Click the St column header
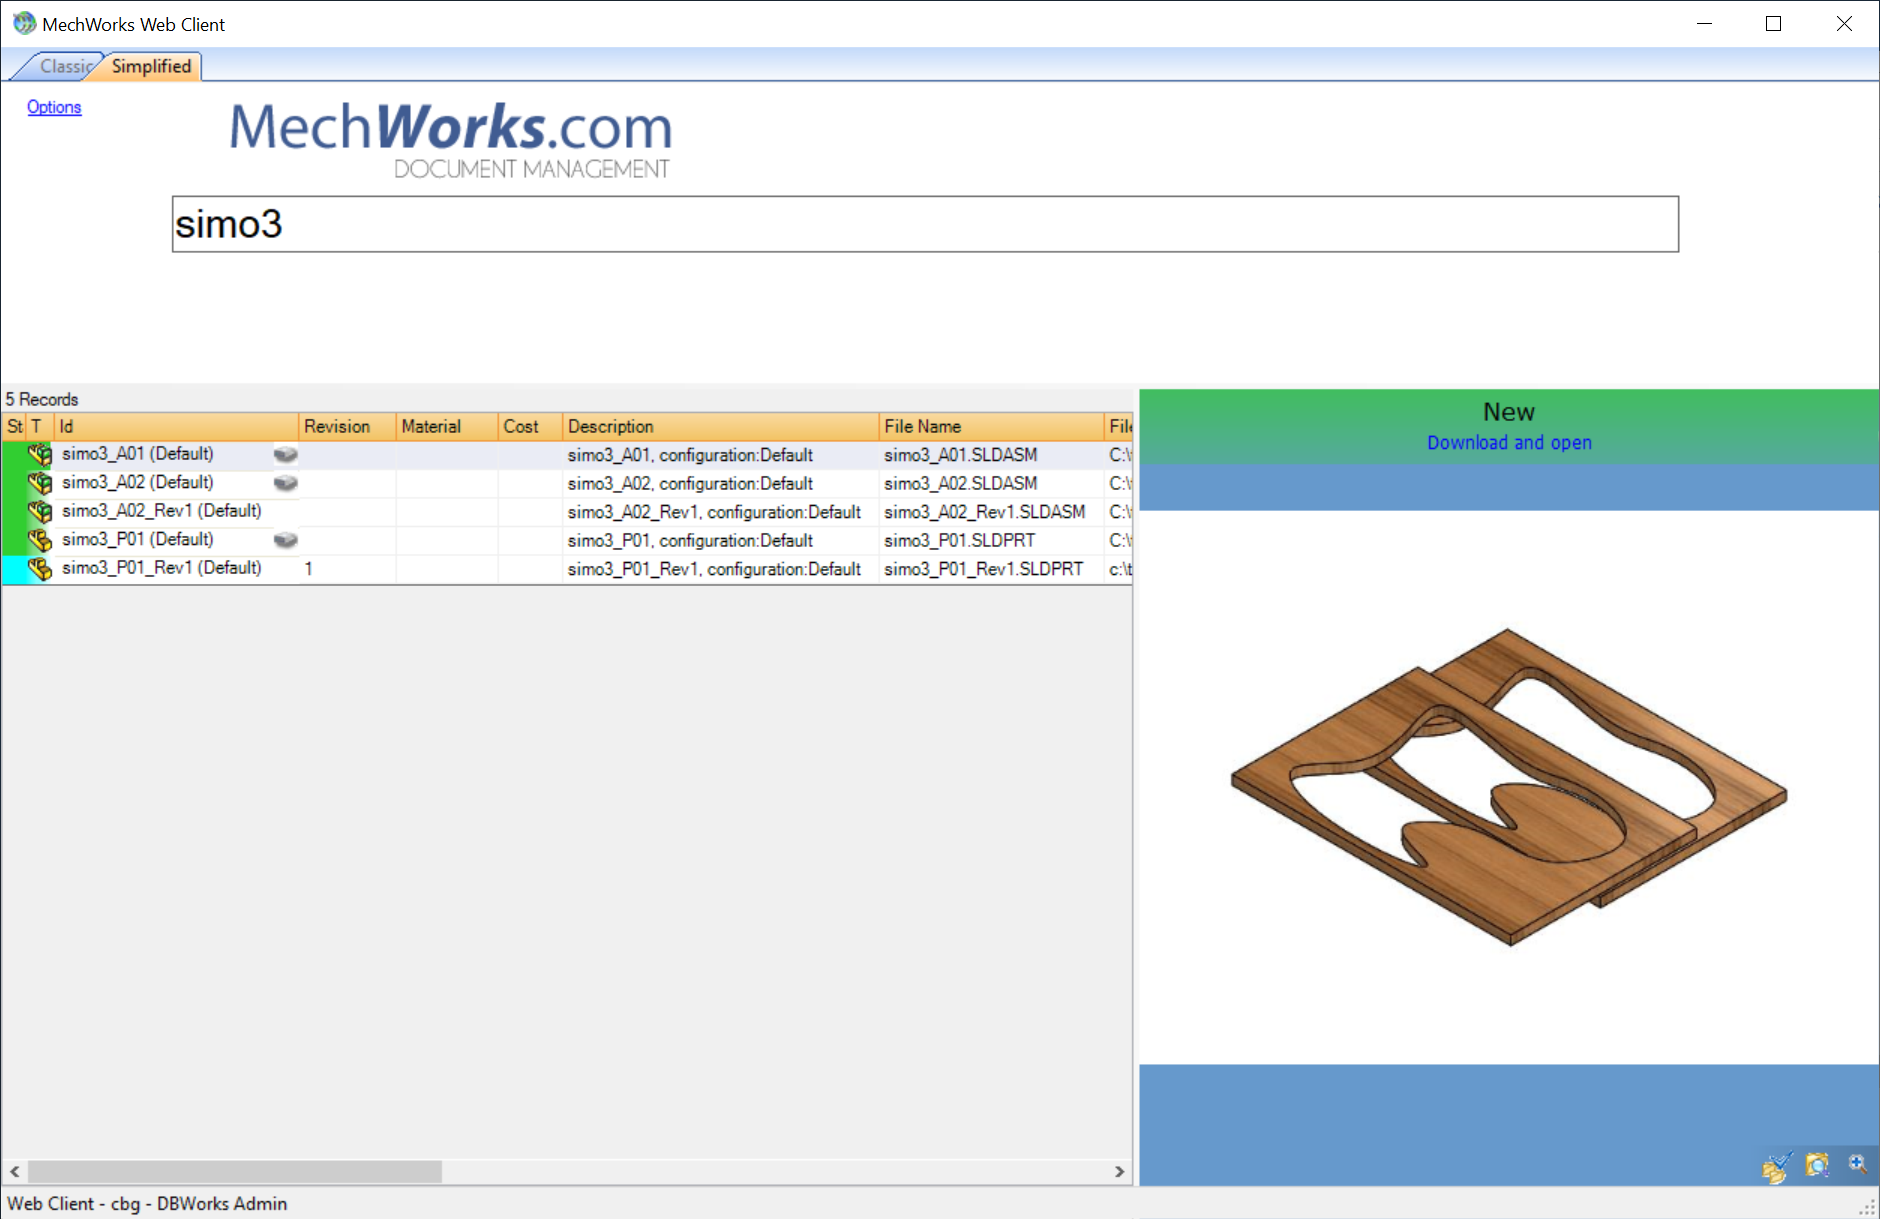The height and width of the screenshot is (1219, 1880). [x=14, y=427]
